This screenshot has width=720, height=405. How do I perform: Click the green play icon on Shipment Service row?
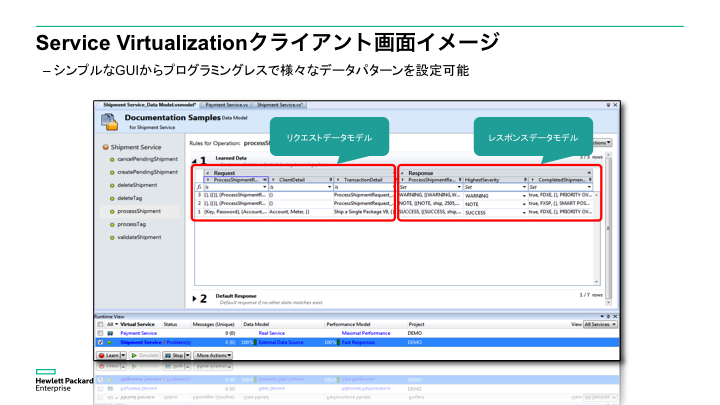(x=110, y=343)
